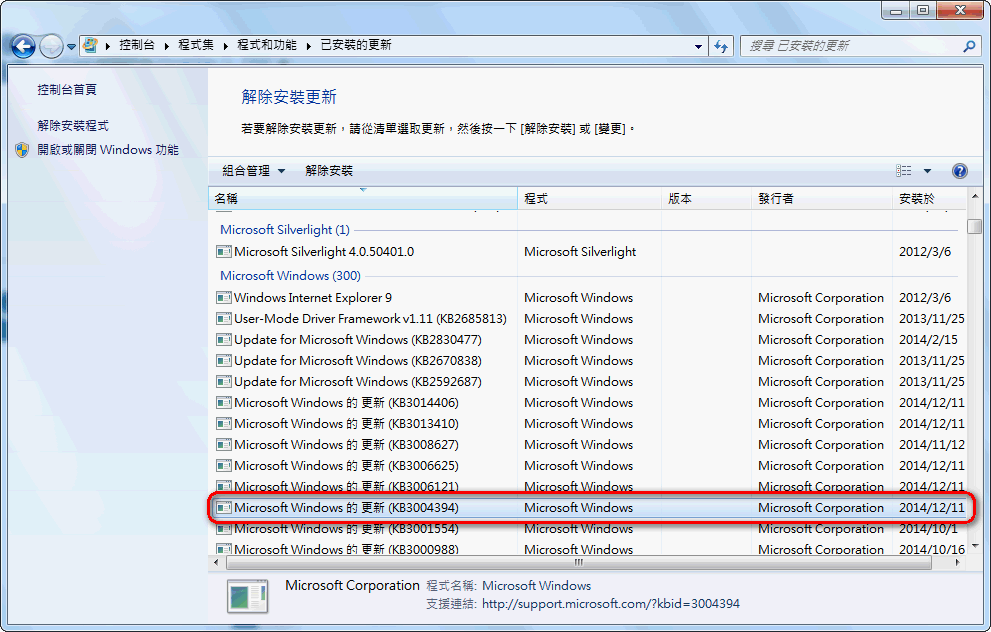Click the vertical scrollbar down arrow
This screenshot has height=632, width=991.
[x=975, y=545]
